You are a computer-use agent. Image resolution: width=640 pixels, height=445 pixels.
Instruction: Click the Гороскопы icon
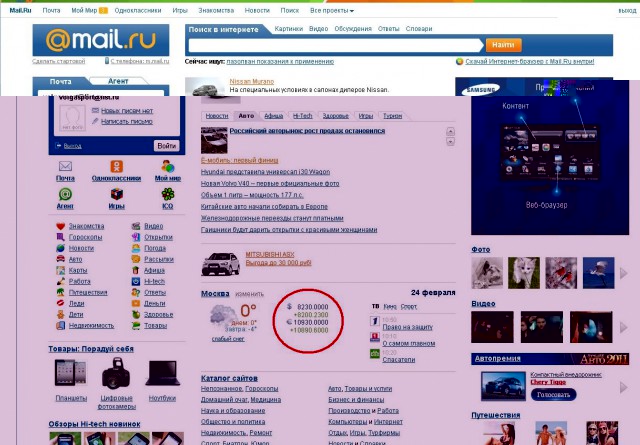pos(60,237)
